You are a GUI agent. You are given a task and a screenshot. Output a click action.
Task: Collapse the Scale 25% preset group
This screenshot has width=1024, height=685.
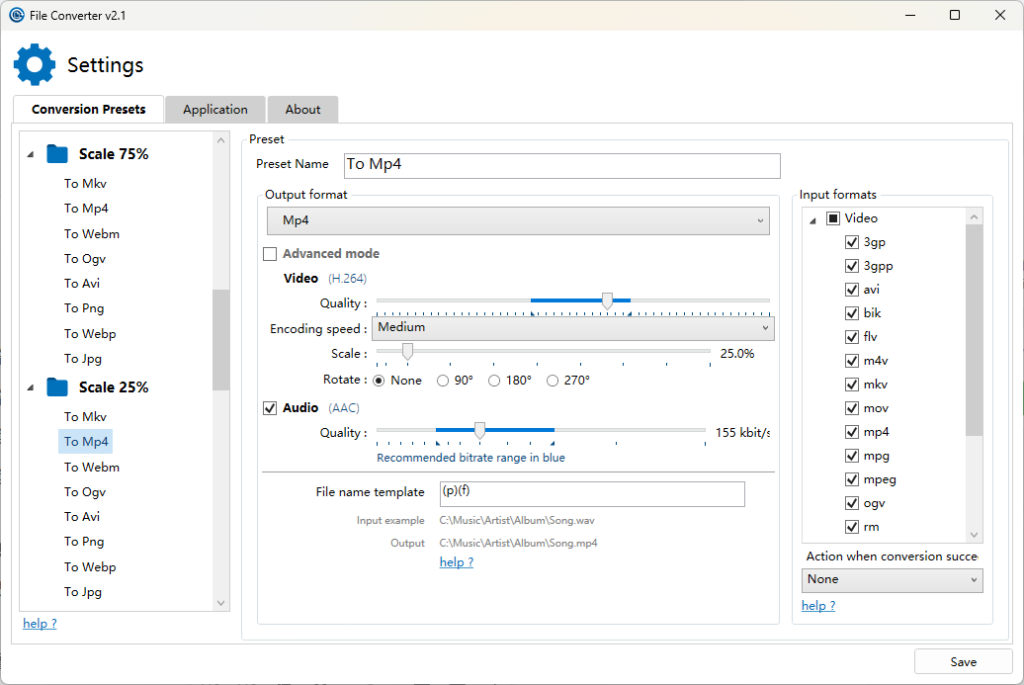[30, 388]
